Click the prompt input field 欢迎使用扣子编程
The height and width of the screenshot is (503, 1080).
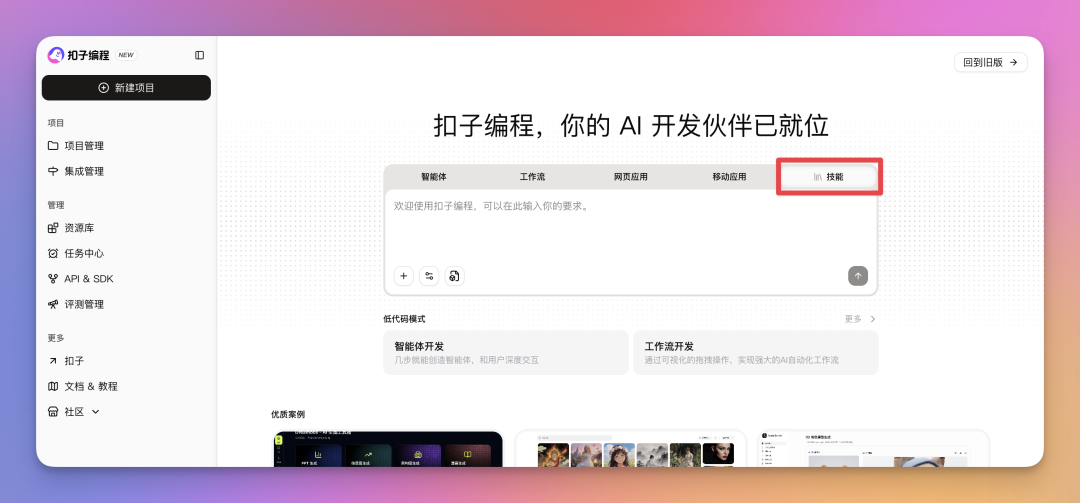click(x=631, y=226)
